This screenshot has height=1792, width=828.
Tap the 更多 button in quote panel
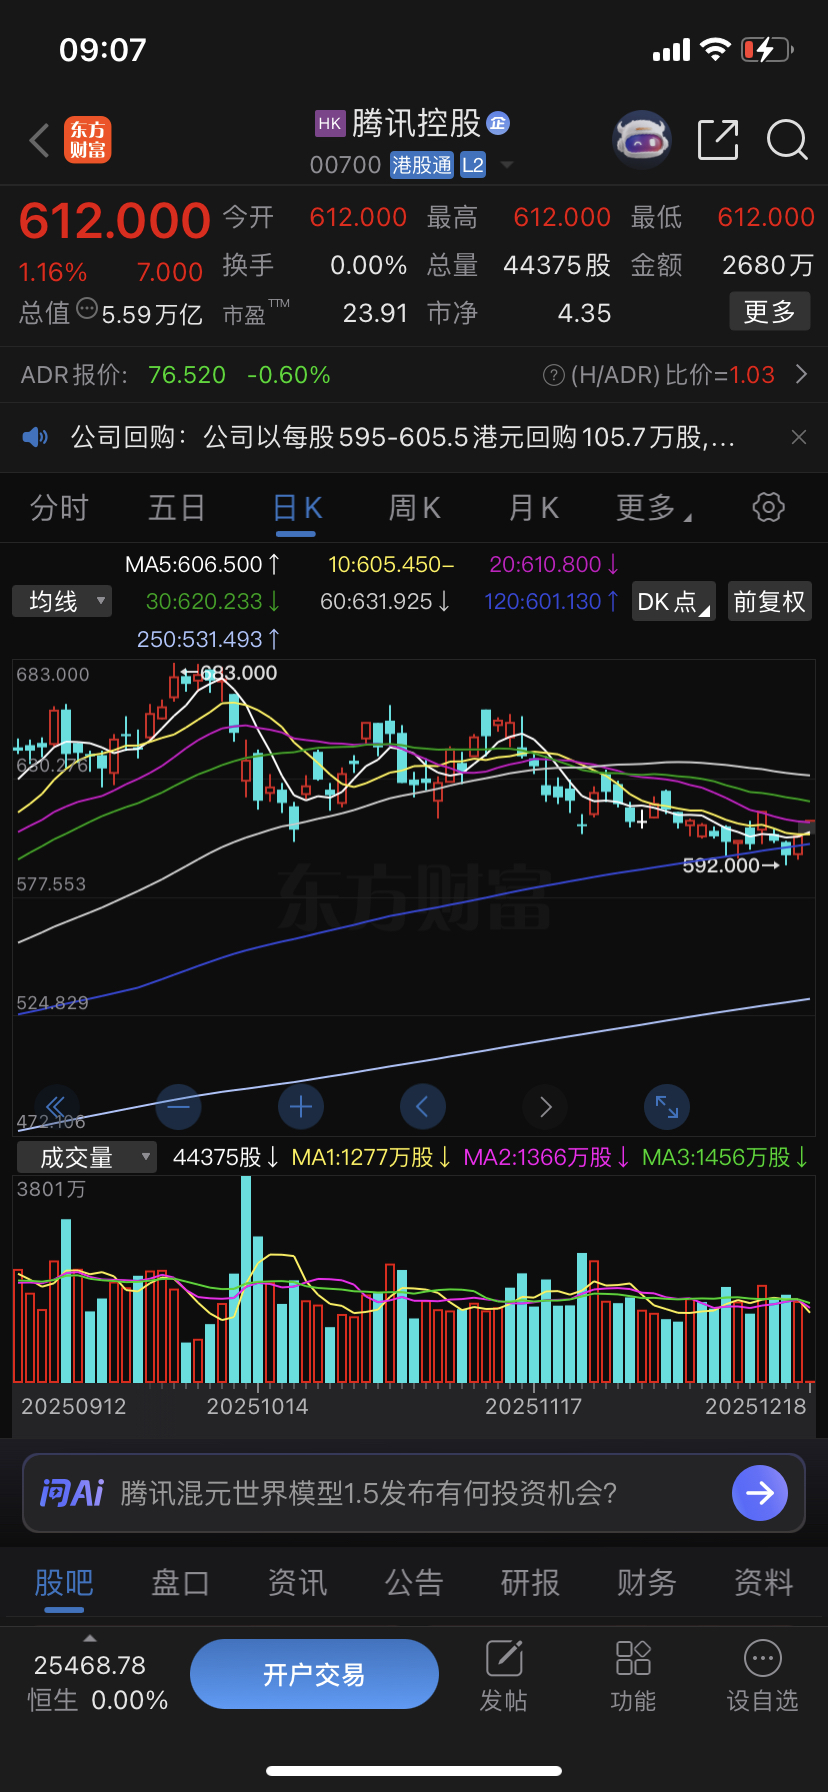(x=769, y=312)
